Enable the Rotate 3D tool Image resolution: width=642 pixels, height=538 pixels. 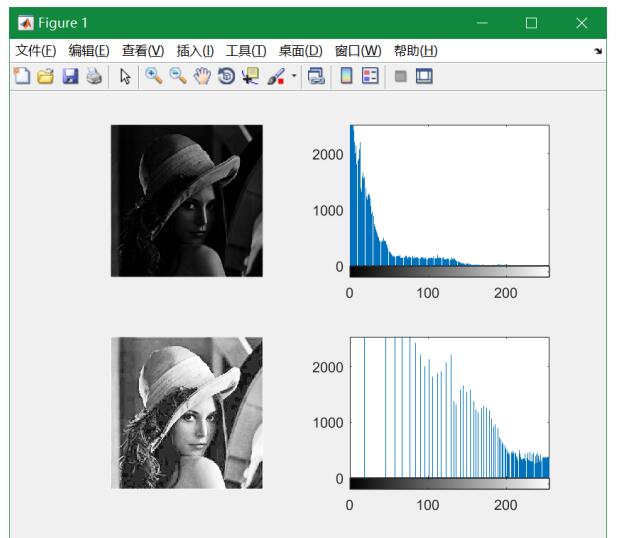tap(226, 76)
